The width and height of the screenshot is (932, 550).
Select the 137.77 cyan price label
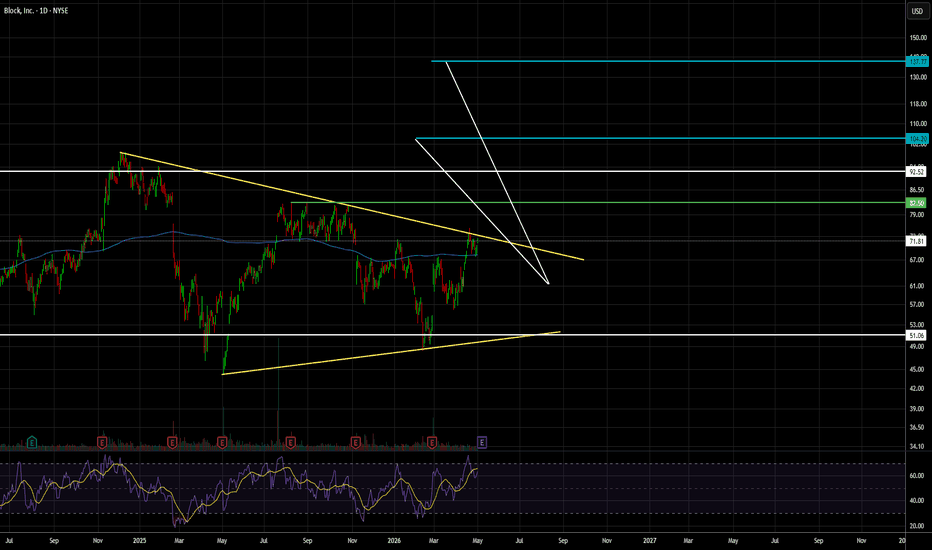[917, 61]
